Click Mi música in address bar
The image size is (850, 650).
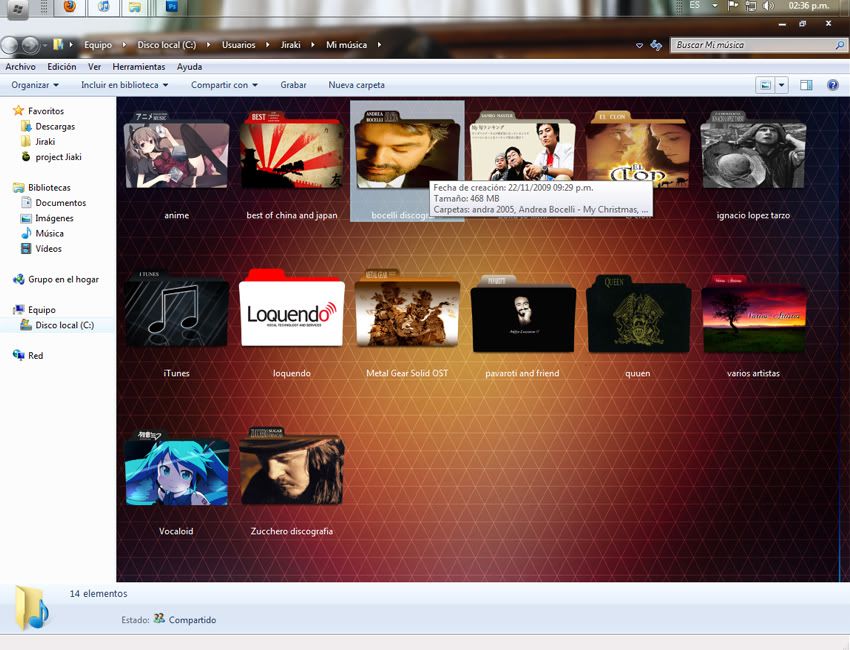[x=346, y=45]
